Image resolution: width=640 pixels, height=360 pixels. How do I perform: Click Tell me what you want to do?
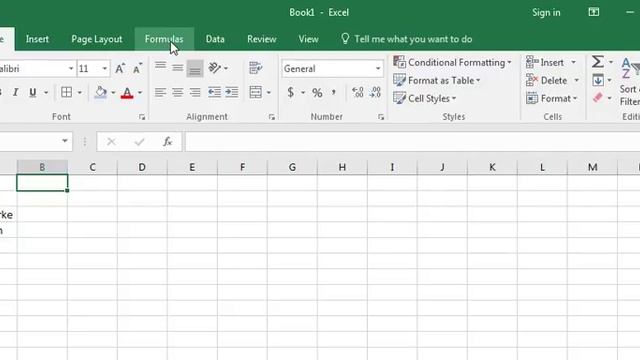pos(407,39)
